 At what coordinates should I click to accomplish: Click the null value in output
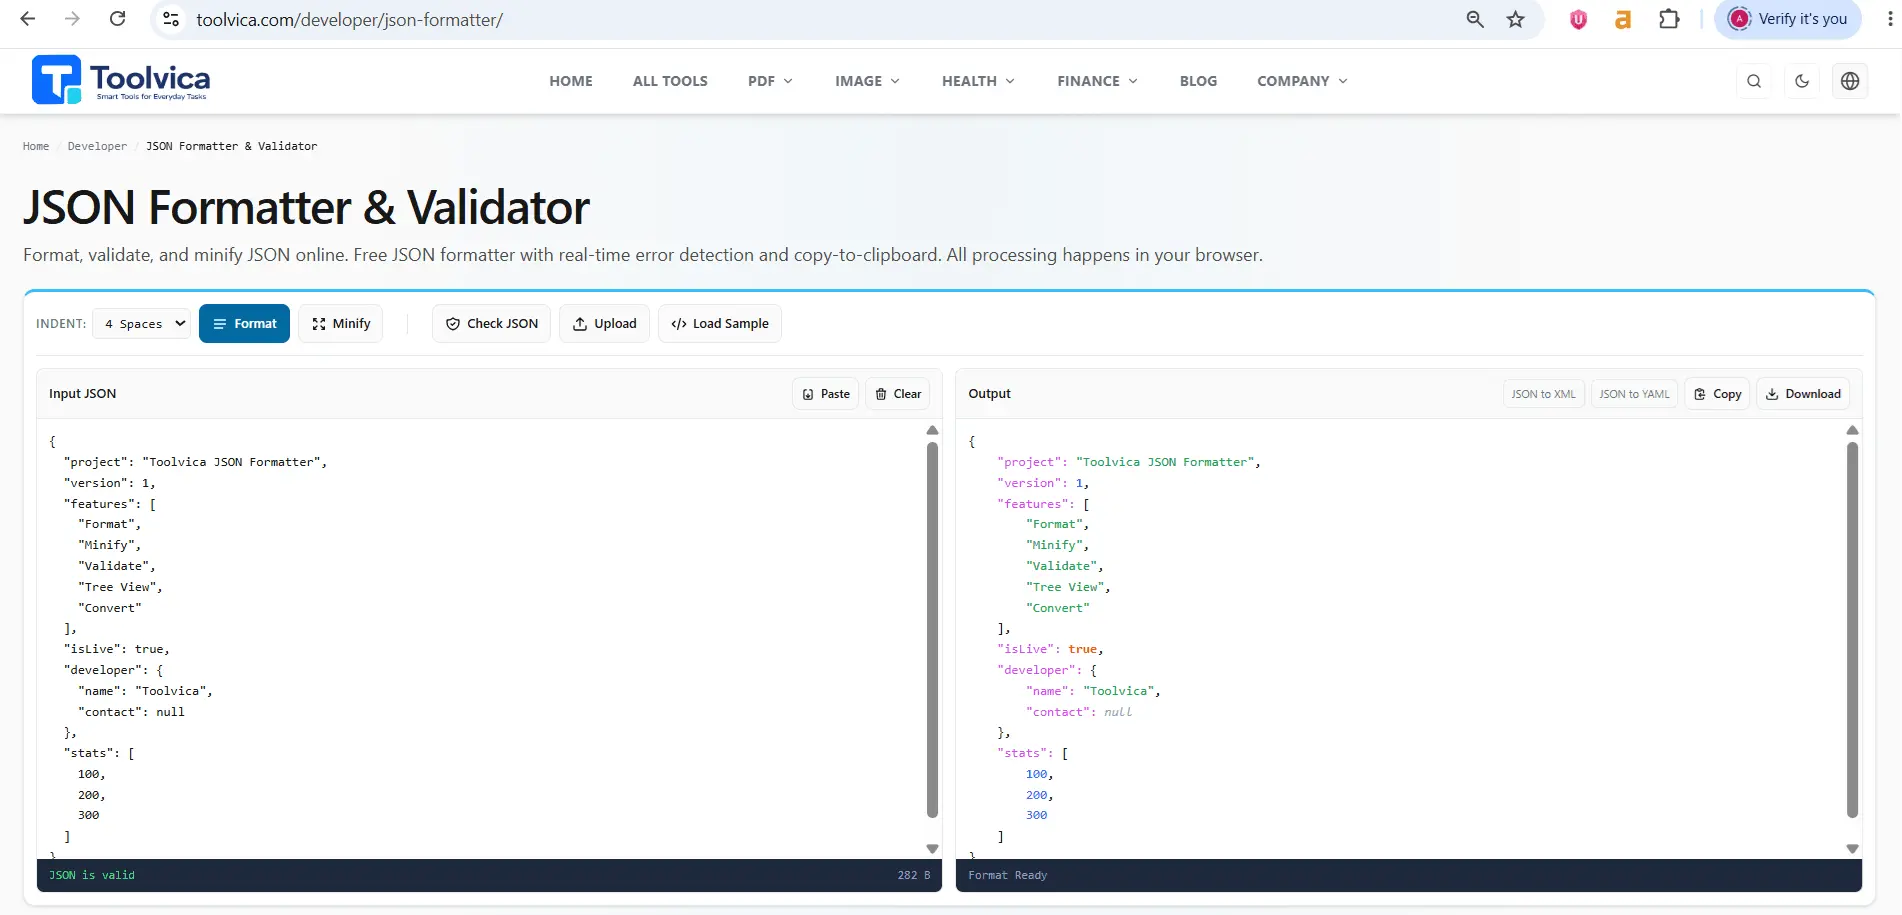[x=1118, y=712]
